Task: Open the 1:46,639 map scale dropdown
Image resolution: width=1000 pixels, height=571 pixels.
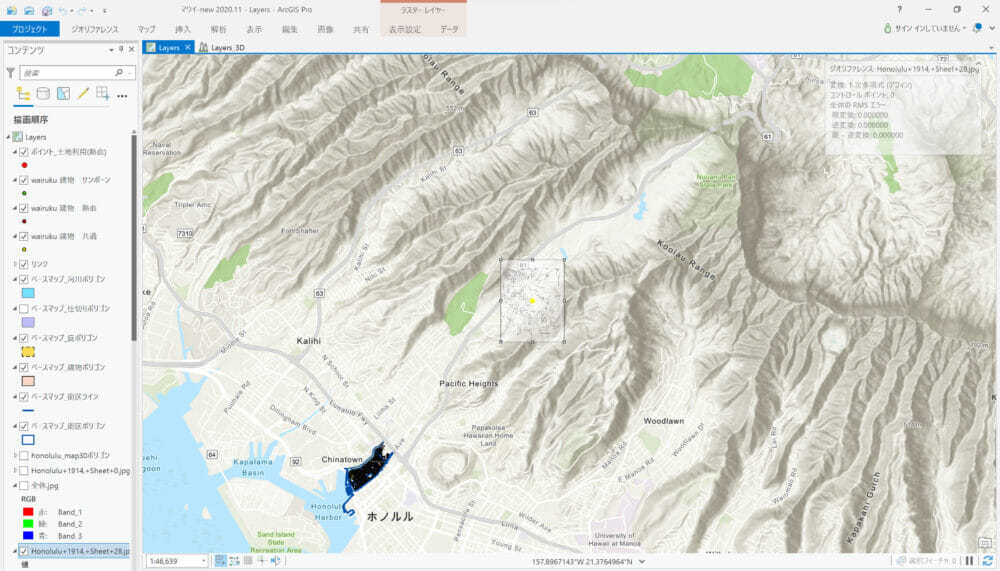Action: pos(203,561)
